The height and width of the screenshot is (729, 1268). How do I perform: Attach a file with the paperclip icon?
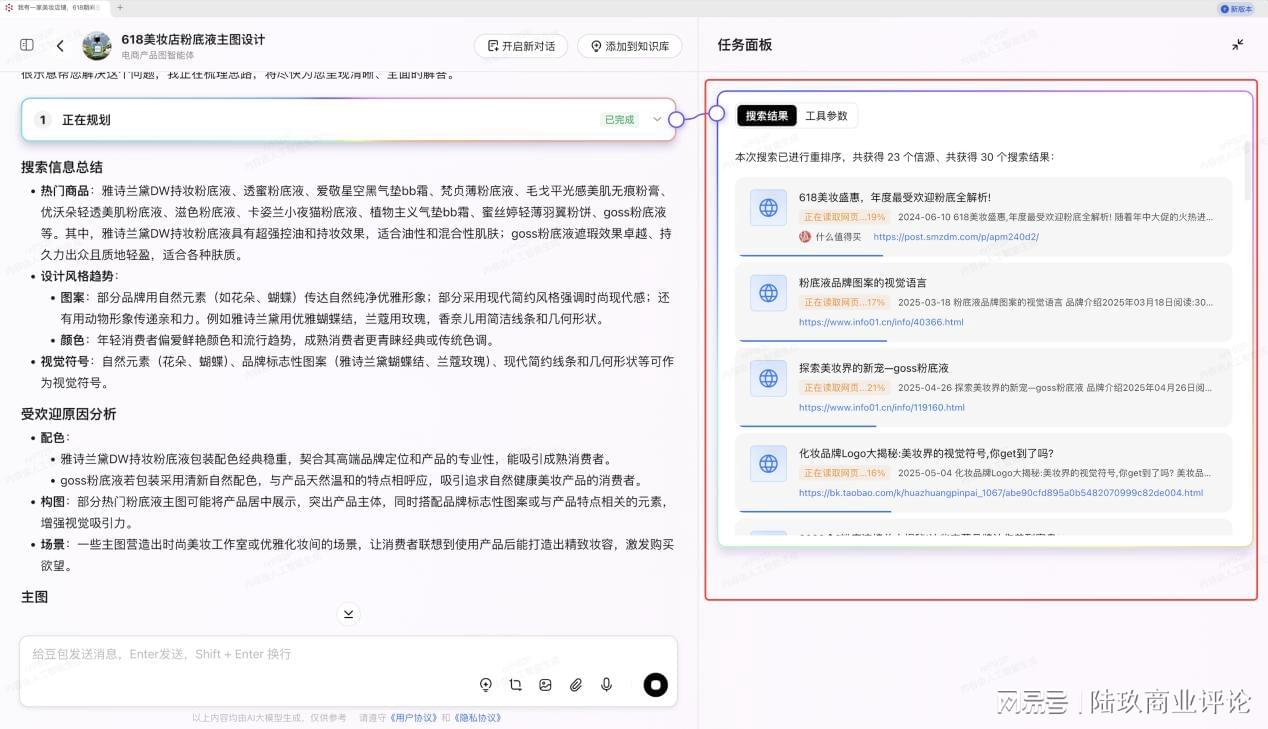point(576,685)
